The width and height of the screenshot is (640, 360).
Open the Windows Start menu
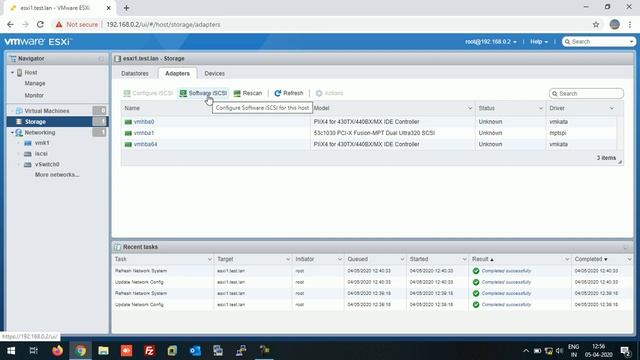[x=11, y=351]
